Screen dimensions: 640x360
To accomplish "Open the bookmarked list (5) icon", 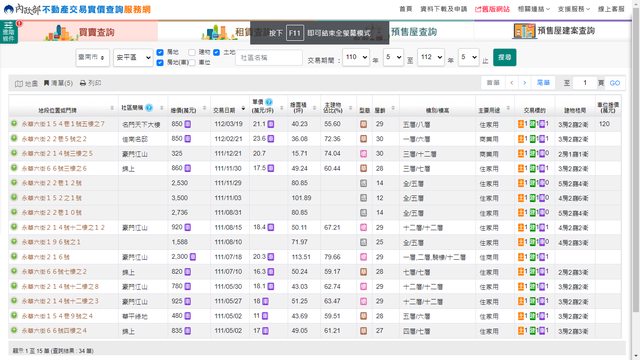I will [x=47, y=83].
